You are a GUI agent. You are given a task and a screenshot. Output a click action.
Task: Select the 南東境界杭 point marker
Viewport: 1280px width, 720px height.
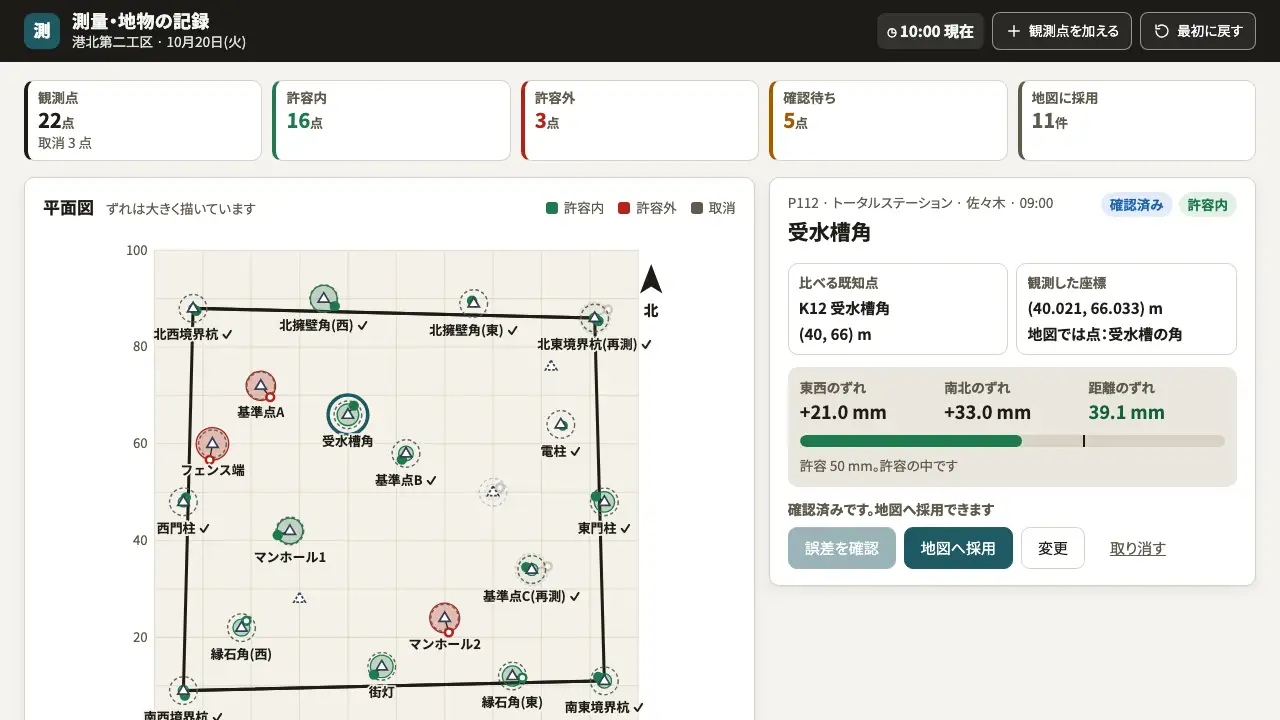click(603, 681)
